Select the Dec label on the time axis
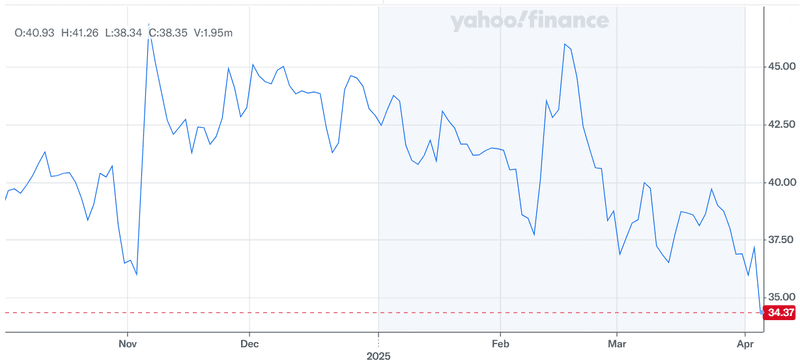This screenshot has height=361, width=800. 249,344
